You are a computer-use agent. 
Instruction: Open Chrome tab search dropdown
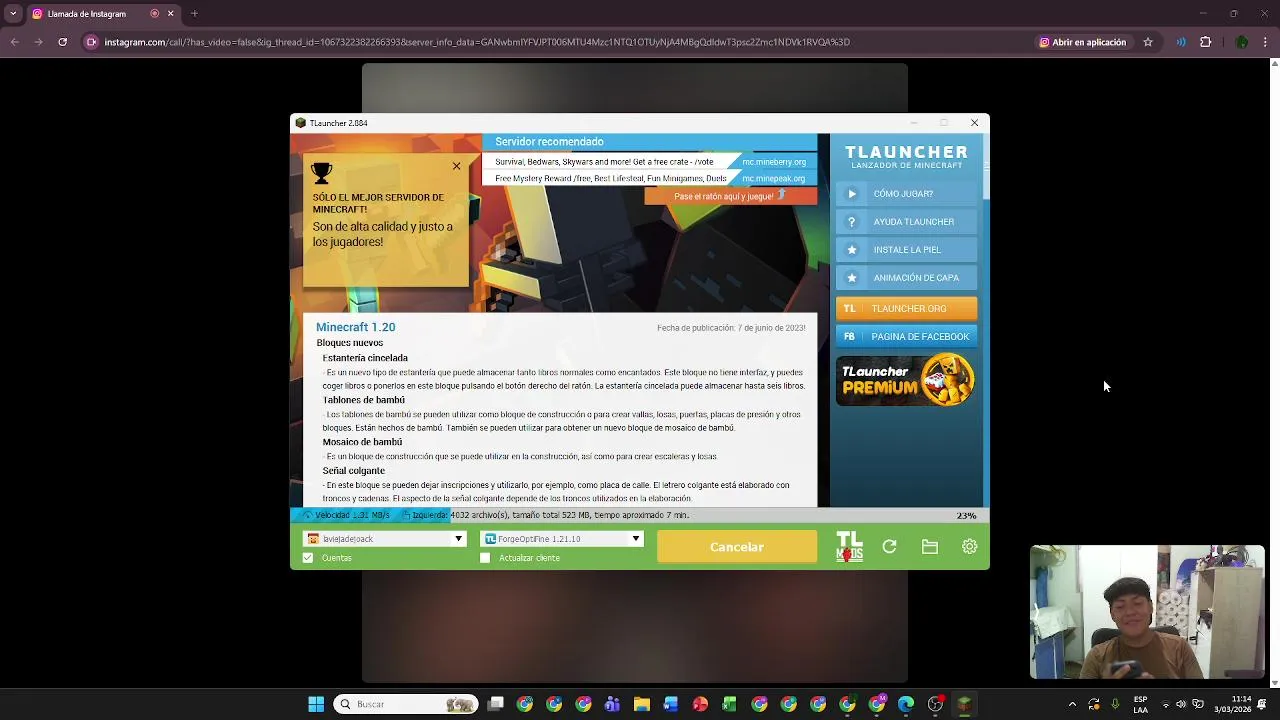pos(13,14)
